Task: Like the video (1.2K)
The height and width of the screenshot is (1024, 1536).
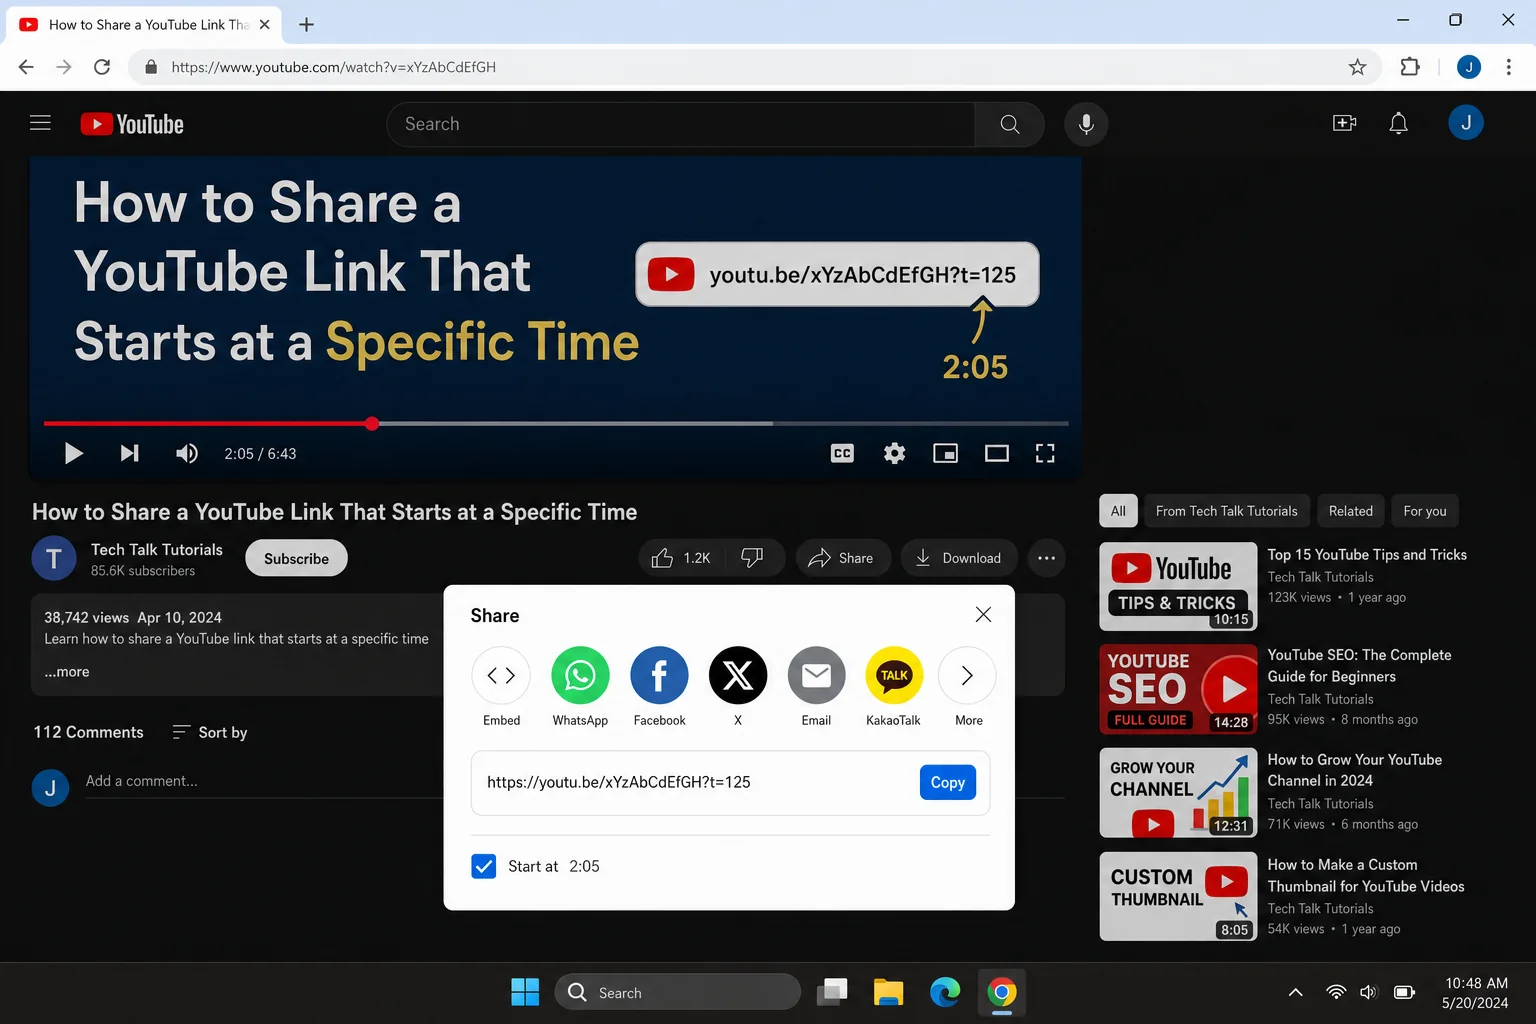Action: [x=681, y=558]
